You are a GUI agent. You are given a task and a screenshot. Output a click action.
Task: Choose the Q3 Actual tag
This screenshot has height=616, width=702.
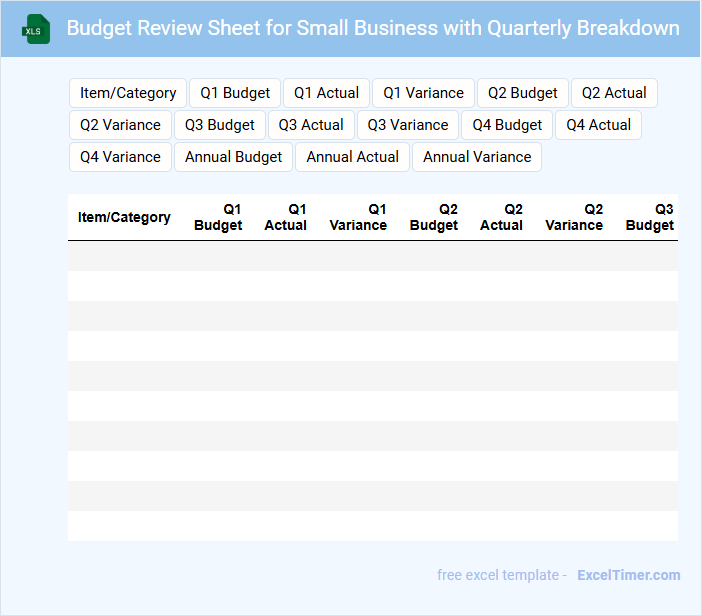pos(311,125)
